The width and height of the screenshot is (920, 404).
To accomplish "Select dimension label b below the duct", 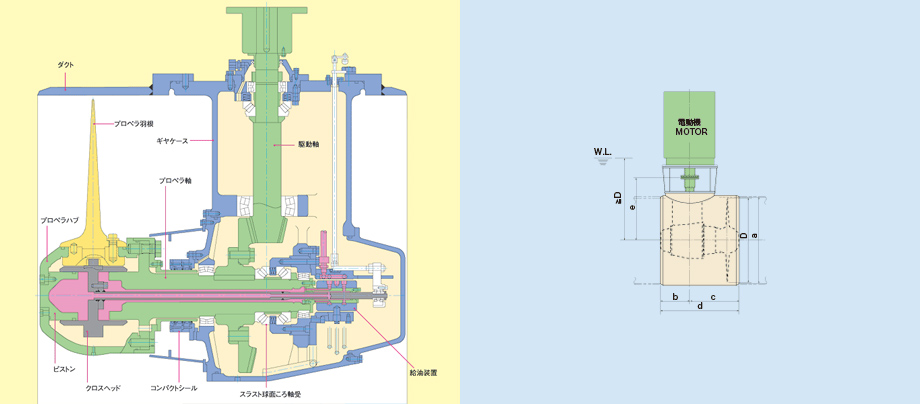I will [676, 297].
